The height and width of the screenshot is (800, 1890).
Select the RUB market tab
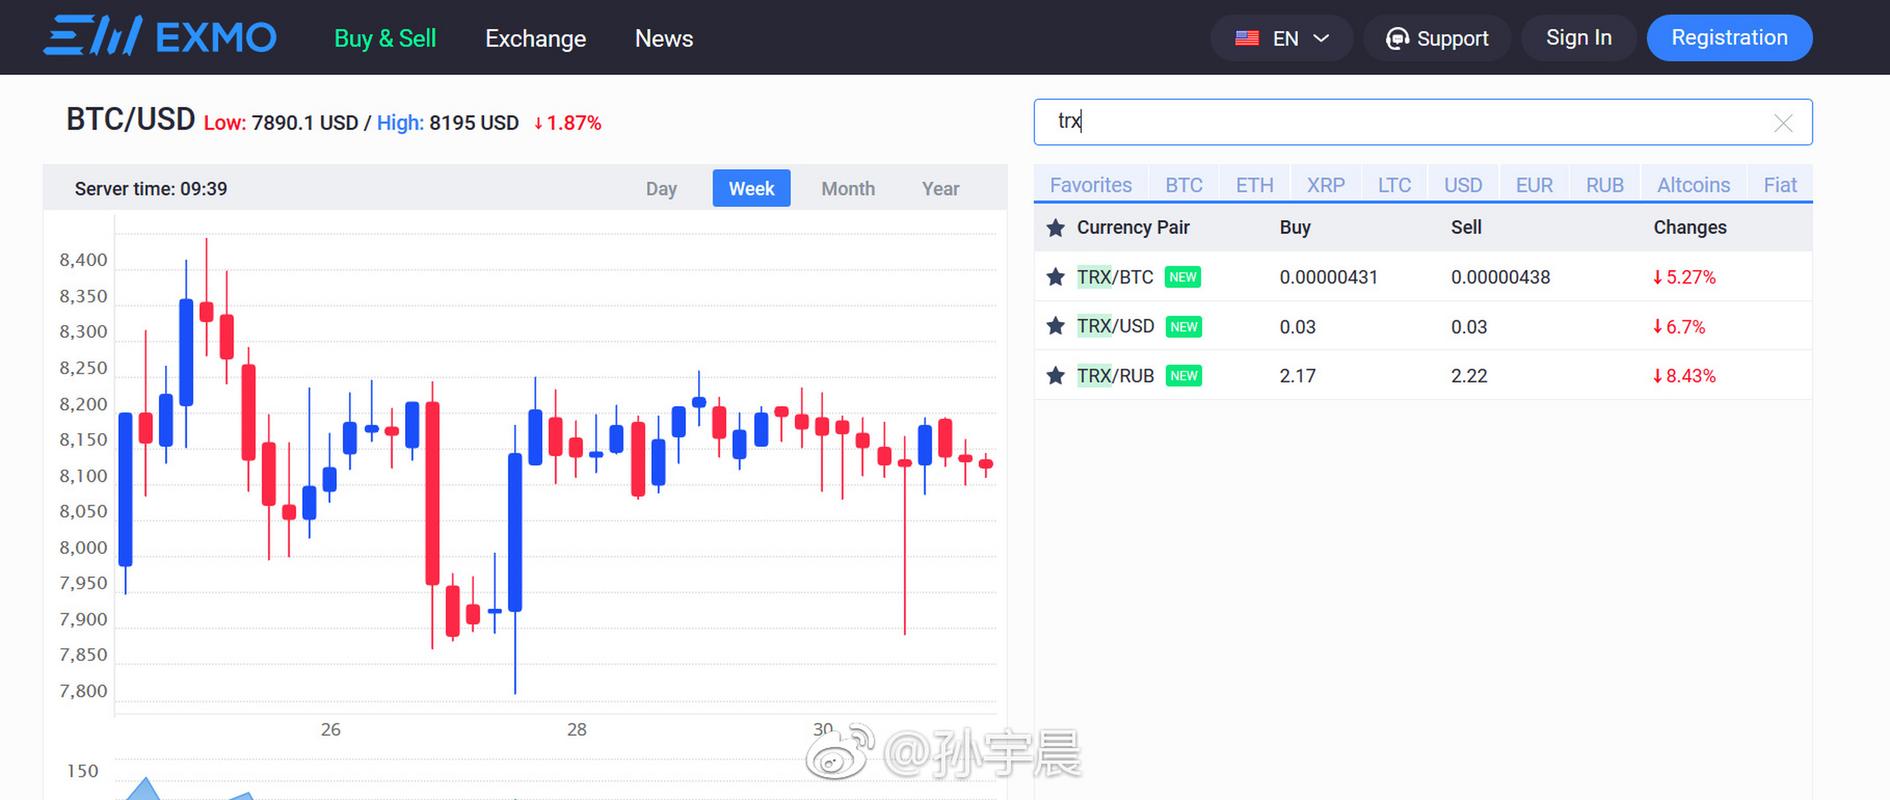[x=1605, y=185]
